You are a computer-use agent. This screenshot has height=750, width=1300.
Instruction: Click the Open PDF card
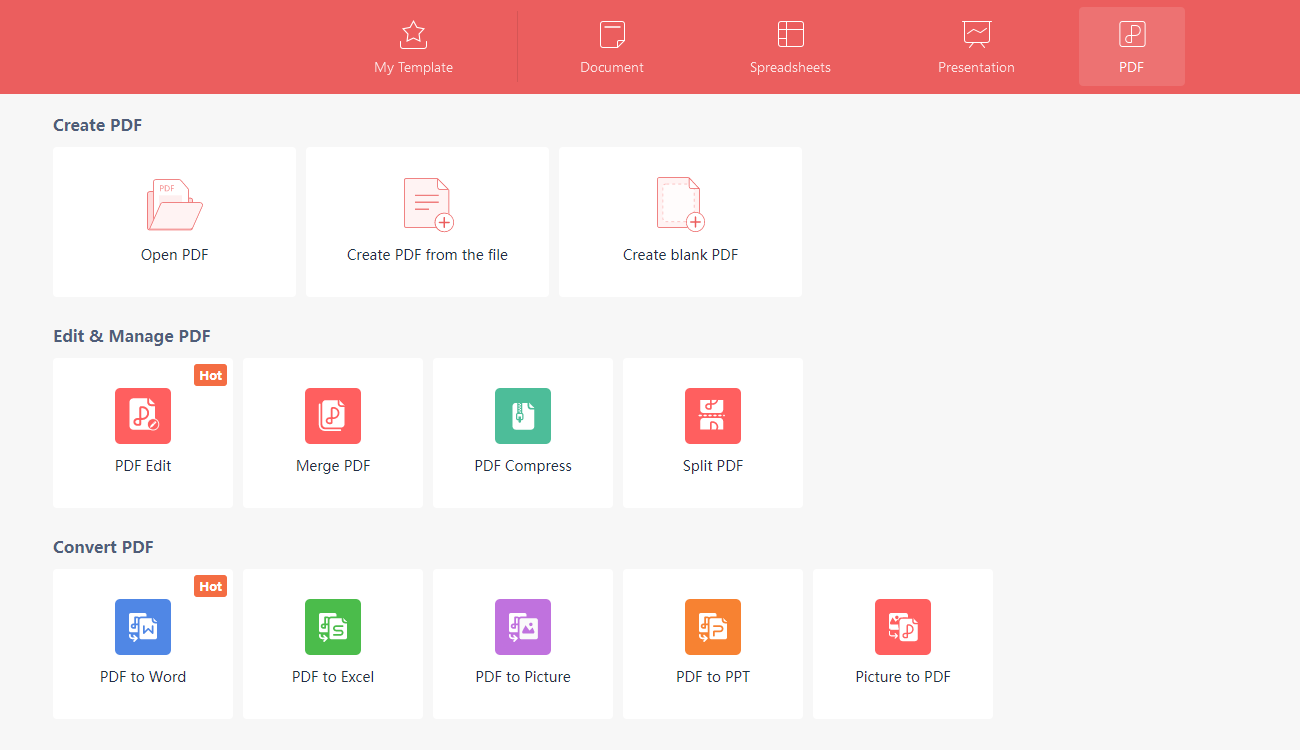pyautogui.click(x=174, y=222)
